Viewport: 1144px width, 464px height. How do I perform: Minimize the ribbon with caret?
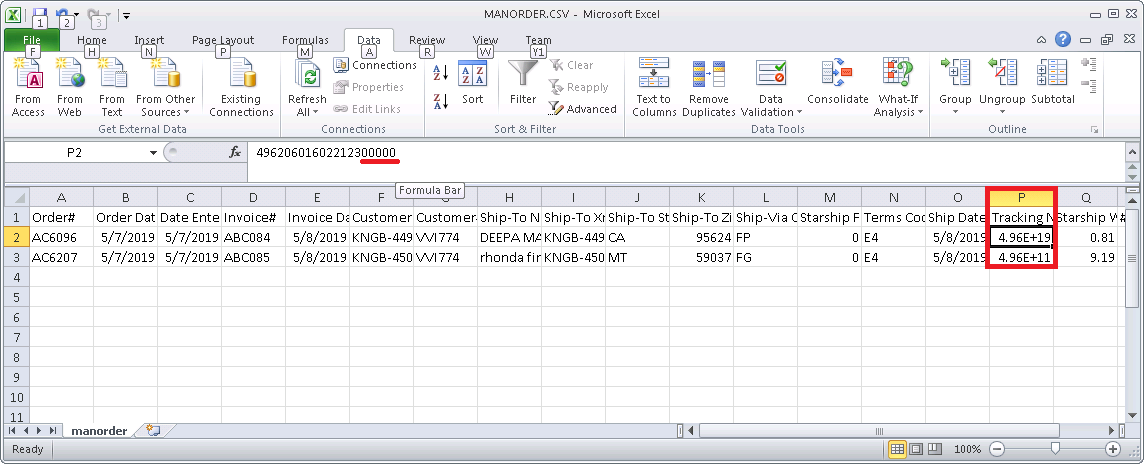tap(1042, 39)
